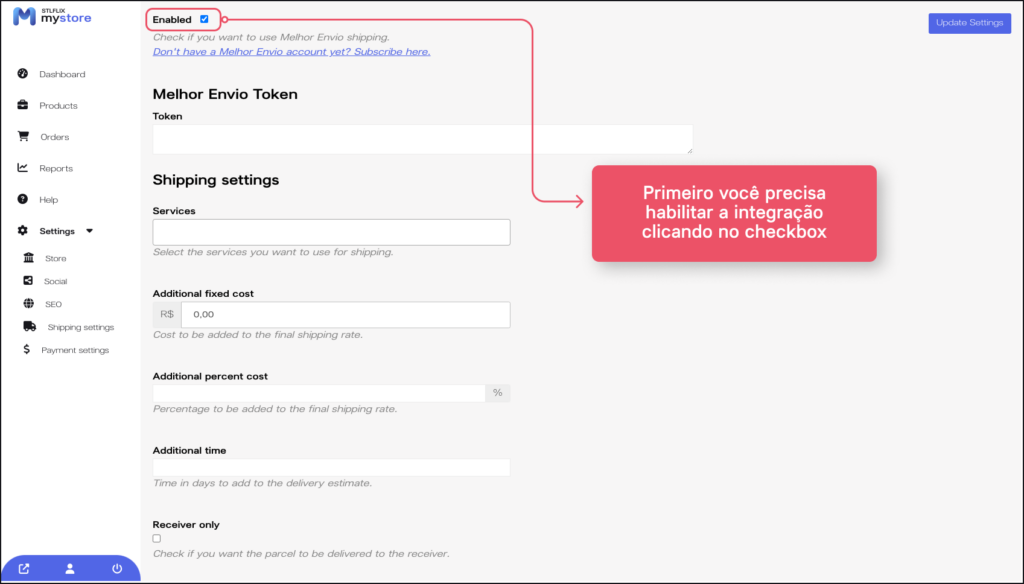Screen dimensions: 1024x584
Task: Click the Reports chart icon
Action: pos(23,168)
